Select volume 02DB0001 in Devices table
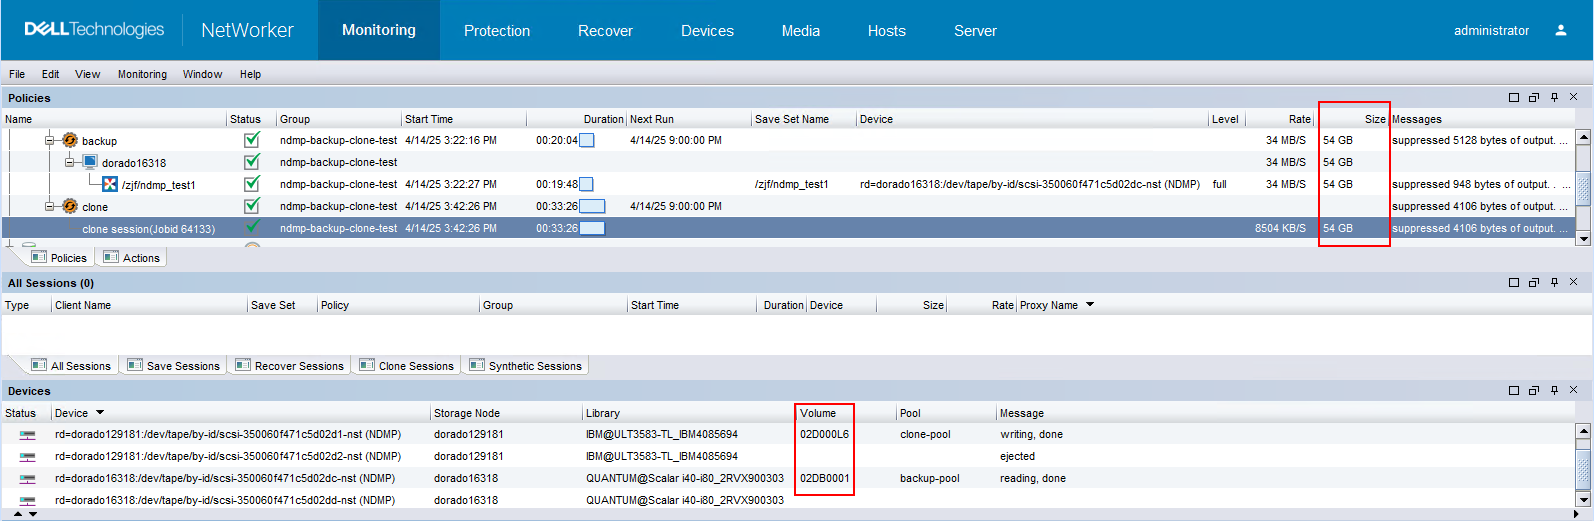The width and height of the screenshot is (1594, 521). coord(824,479)
